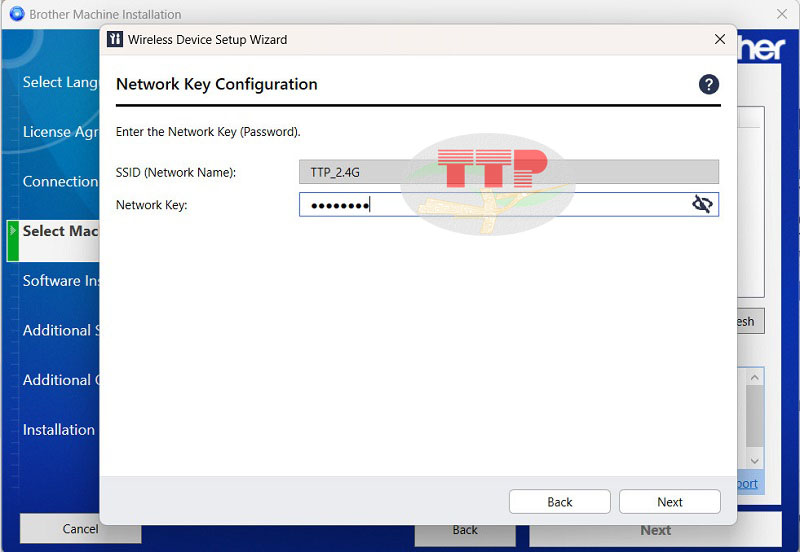Select the Connection step in sidebar

pyautogui.click(x=60, y=182)
